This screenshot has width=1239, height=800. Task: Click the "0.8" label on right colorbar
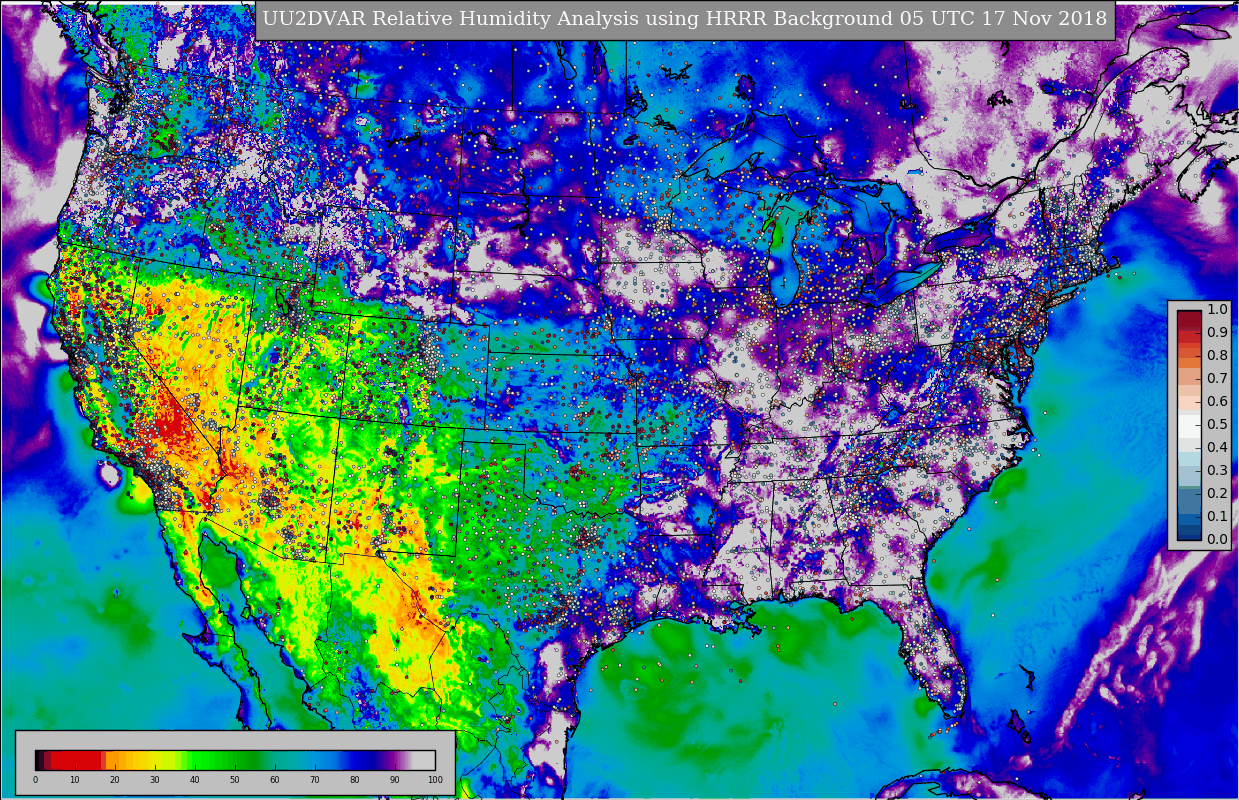click(1217, 355)
